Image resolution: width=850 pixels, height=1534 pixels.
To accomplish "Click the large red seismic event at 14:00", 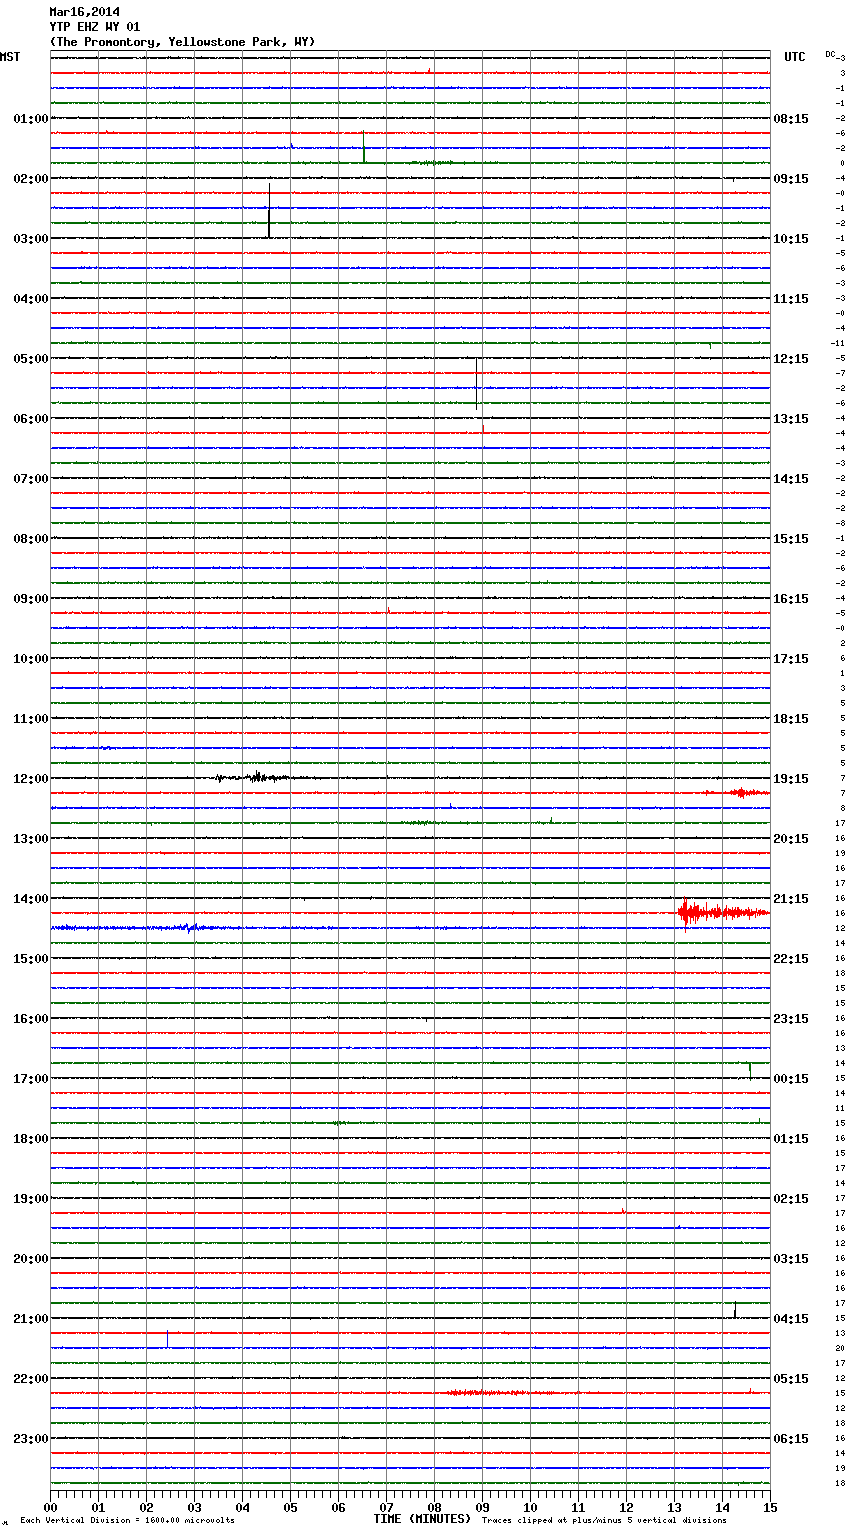I will [x=722, y=912].
